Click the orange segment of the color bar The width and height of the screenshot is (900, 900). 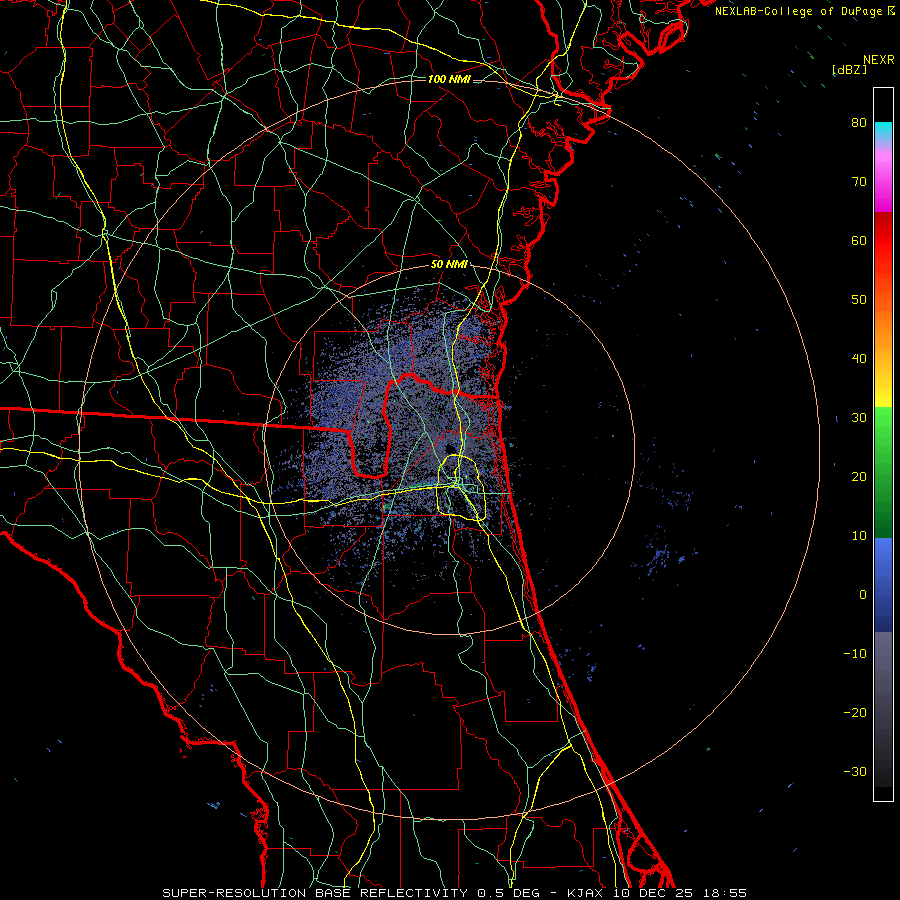point(883,327)
